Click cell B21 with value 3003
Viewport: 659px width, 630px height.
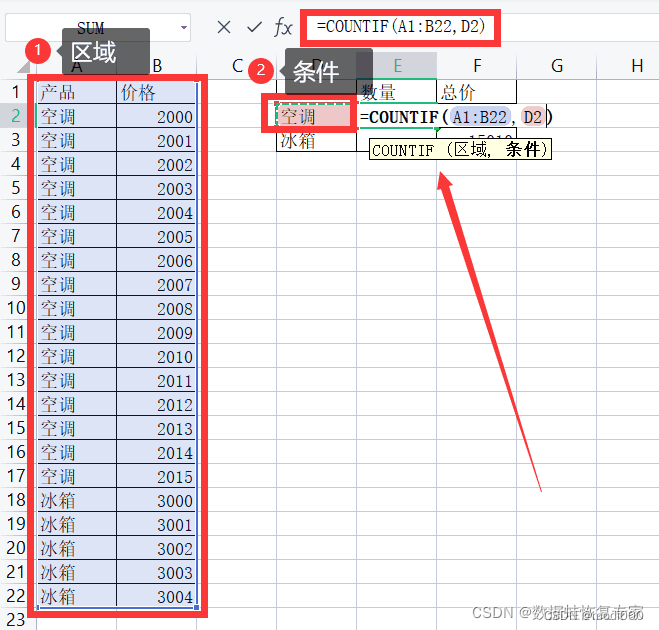click(x=156, y=572)
